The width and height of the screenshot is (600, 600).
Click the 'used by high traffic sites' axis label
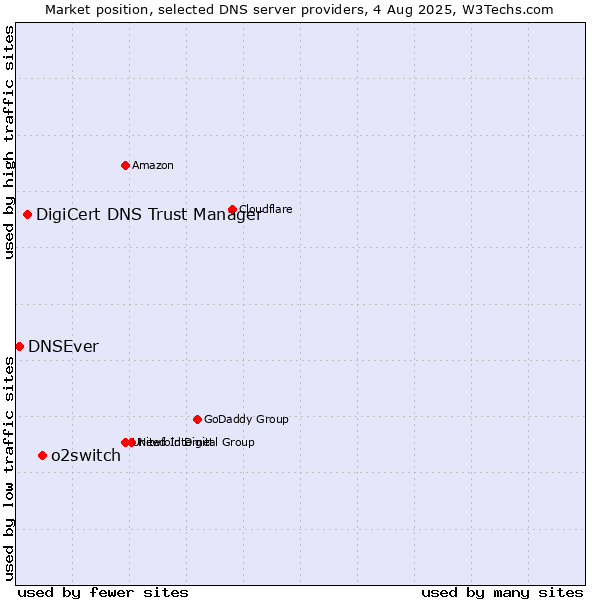(x=8, y=142)
